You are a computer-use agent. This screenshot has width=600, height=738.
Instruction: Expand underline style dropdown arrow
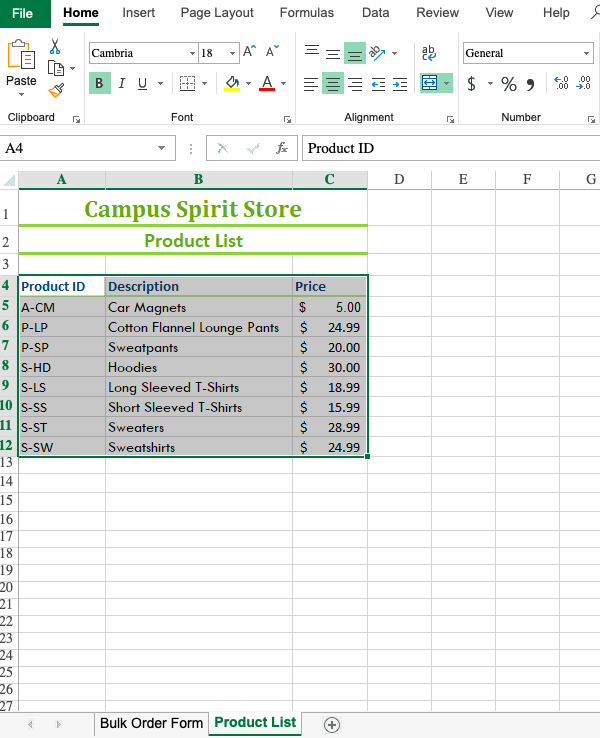click(160, 83)
